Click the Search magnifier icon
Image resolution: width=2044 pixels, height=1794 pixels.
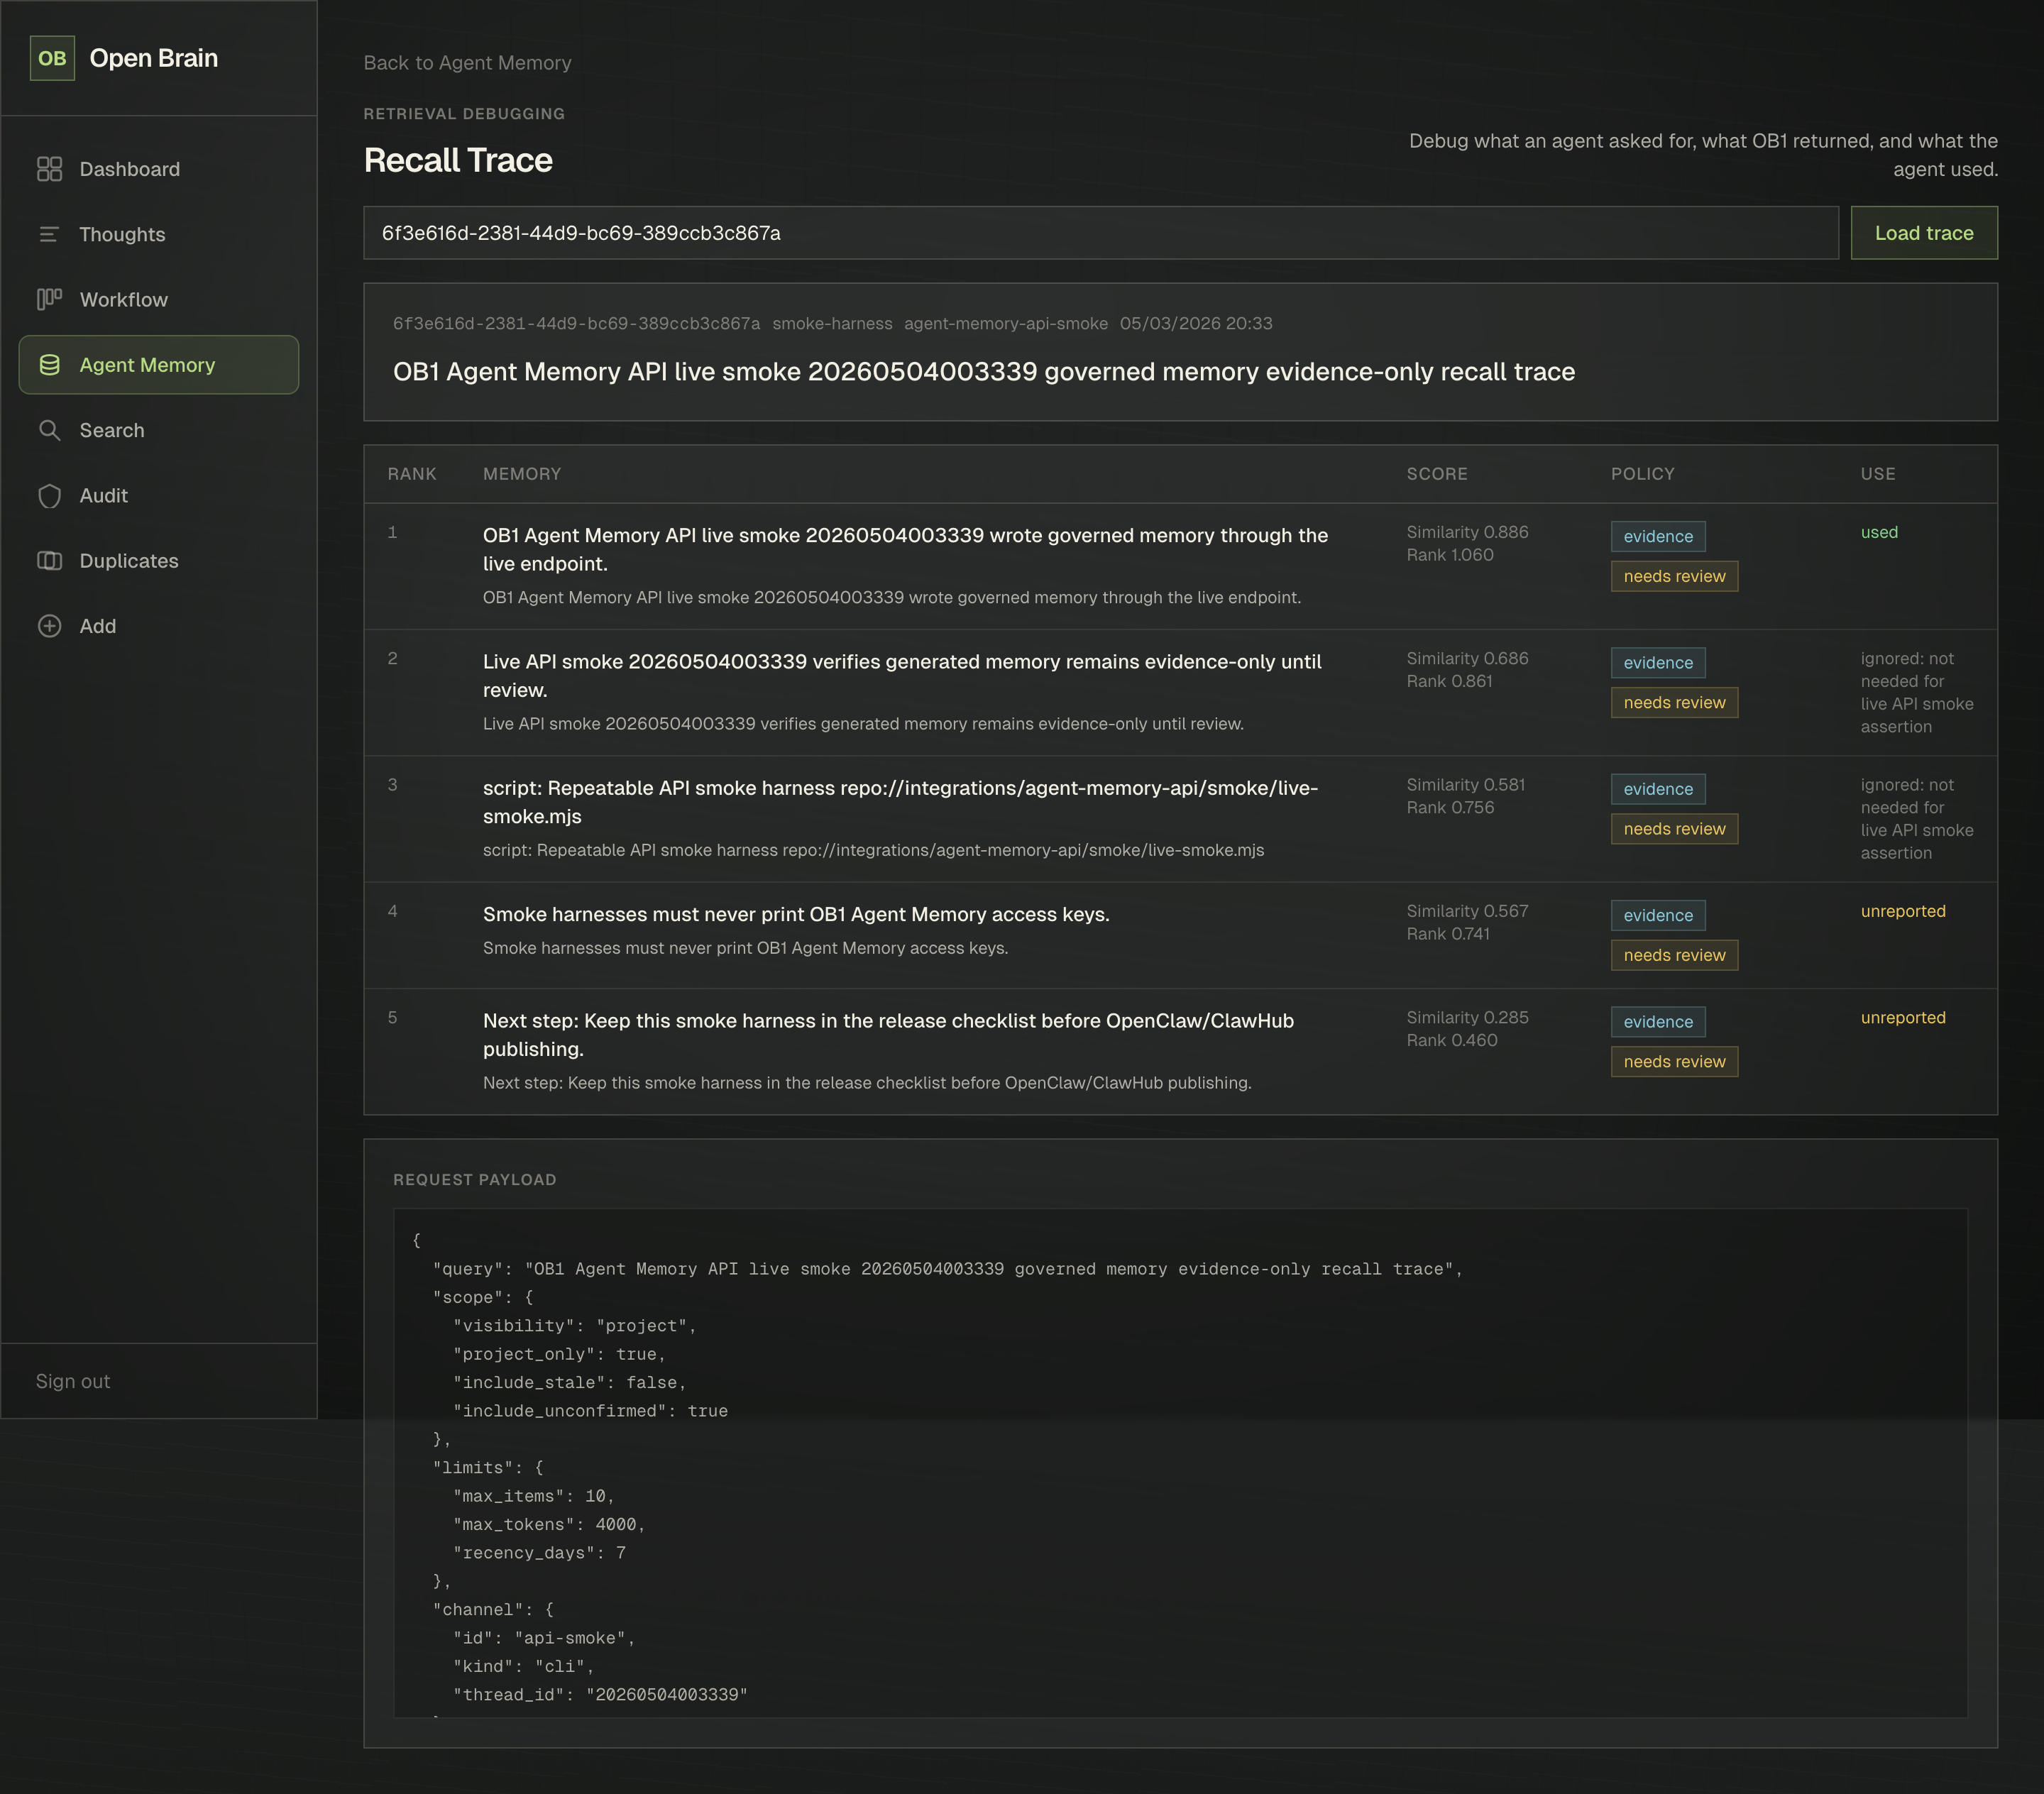[x=49, y=430]
